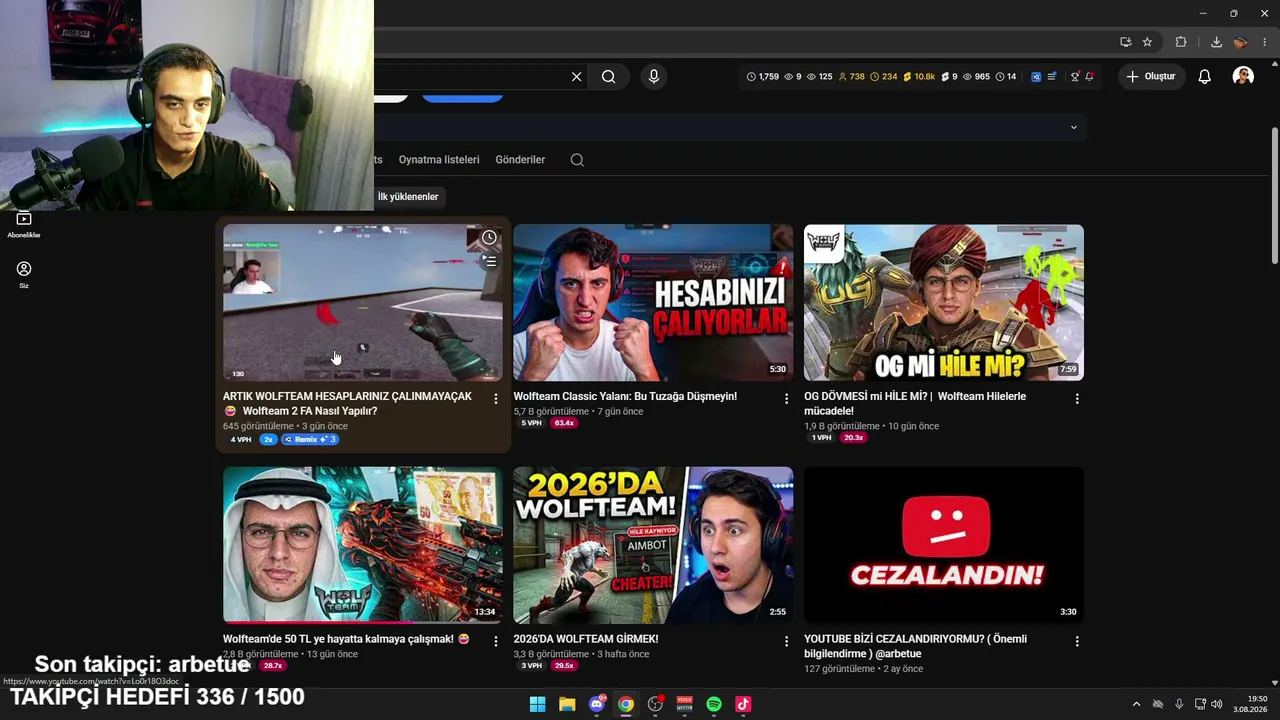Viewport: 1280px width, 720px height.
Task: Click the Remix badge under first video
Action: [310, 439]
